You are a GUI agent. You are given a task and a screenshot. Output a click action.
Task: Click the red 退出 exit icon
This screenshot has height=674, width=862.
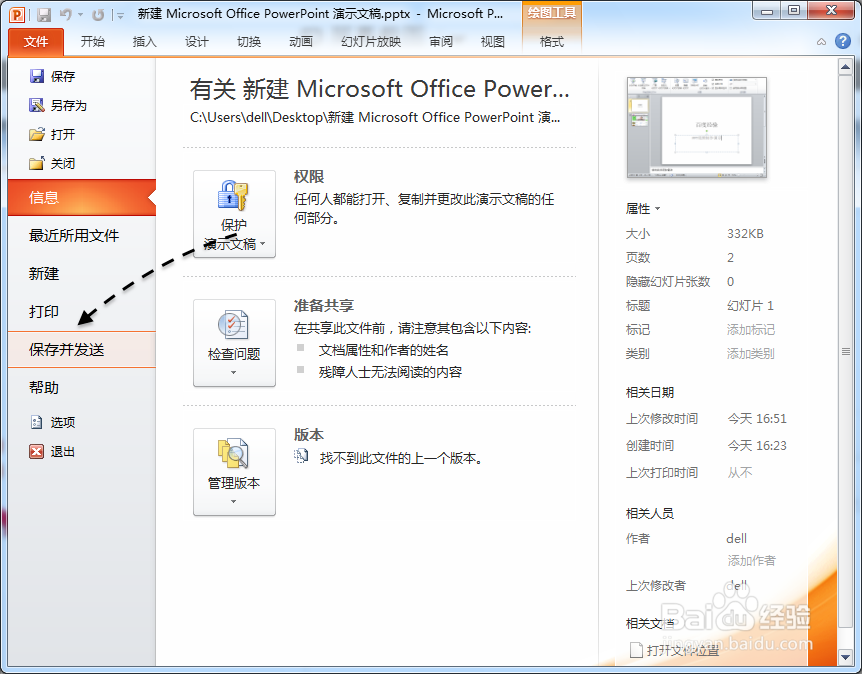point(36,451)
